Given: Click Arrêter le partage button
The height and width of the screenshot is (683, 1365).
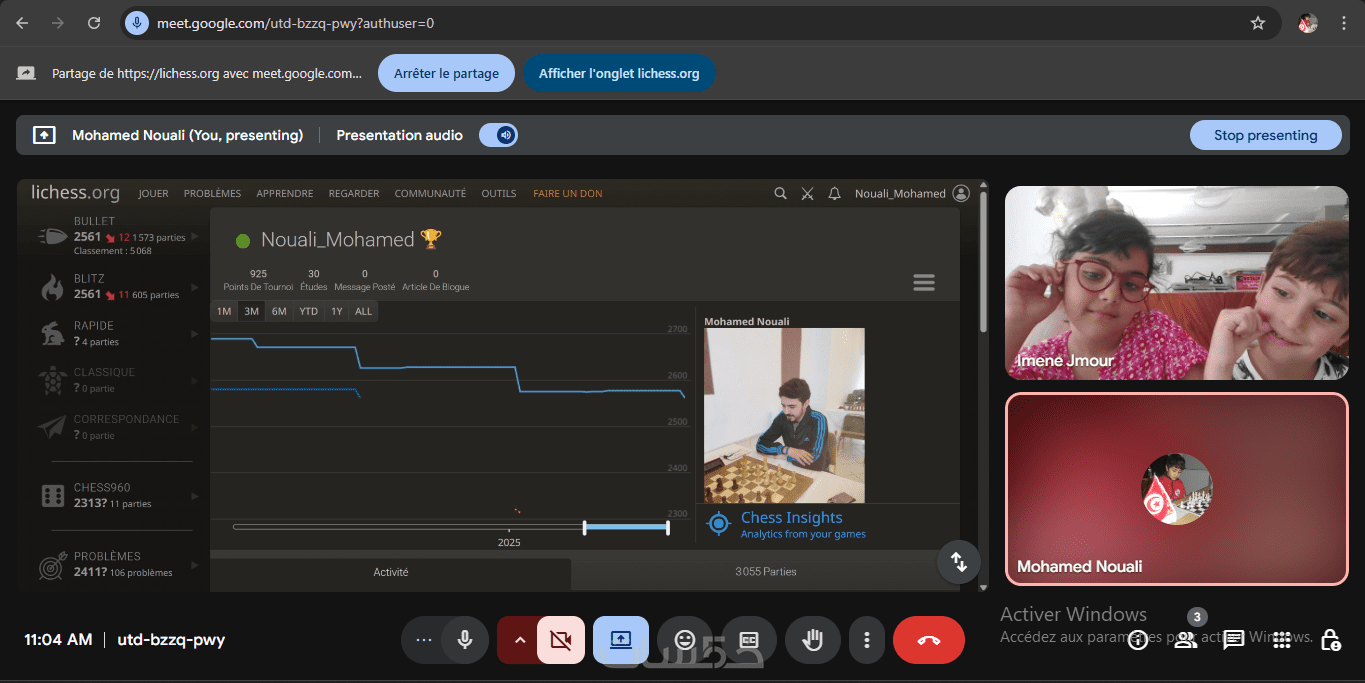Looking at the screenshot, I should (446, 73).
